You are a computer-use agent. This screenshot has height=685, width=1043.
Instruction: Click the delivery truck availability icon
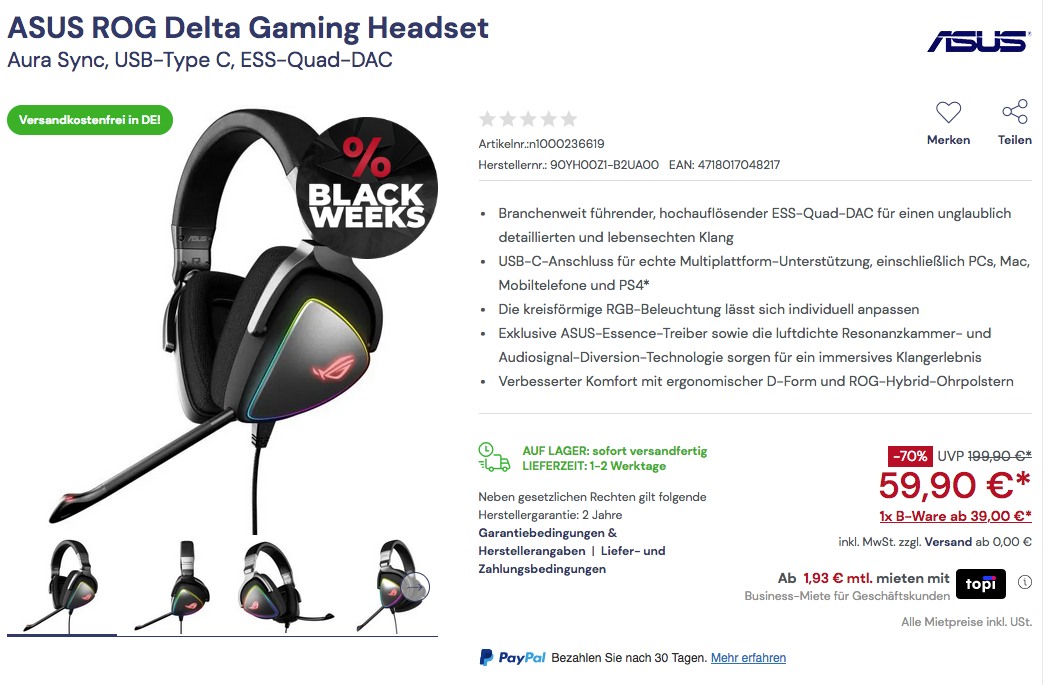[x=494, y=458]
